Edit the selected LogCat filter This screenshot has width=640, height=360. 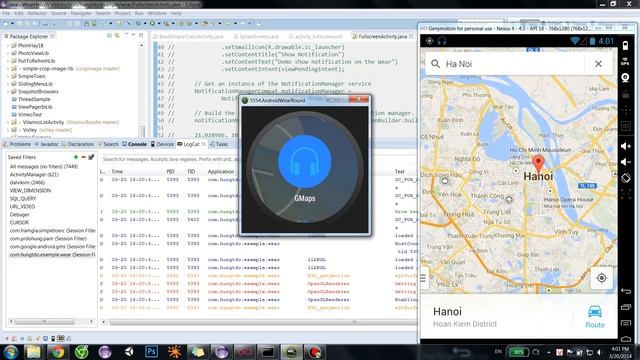(x=91, y=157)
